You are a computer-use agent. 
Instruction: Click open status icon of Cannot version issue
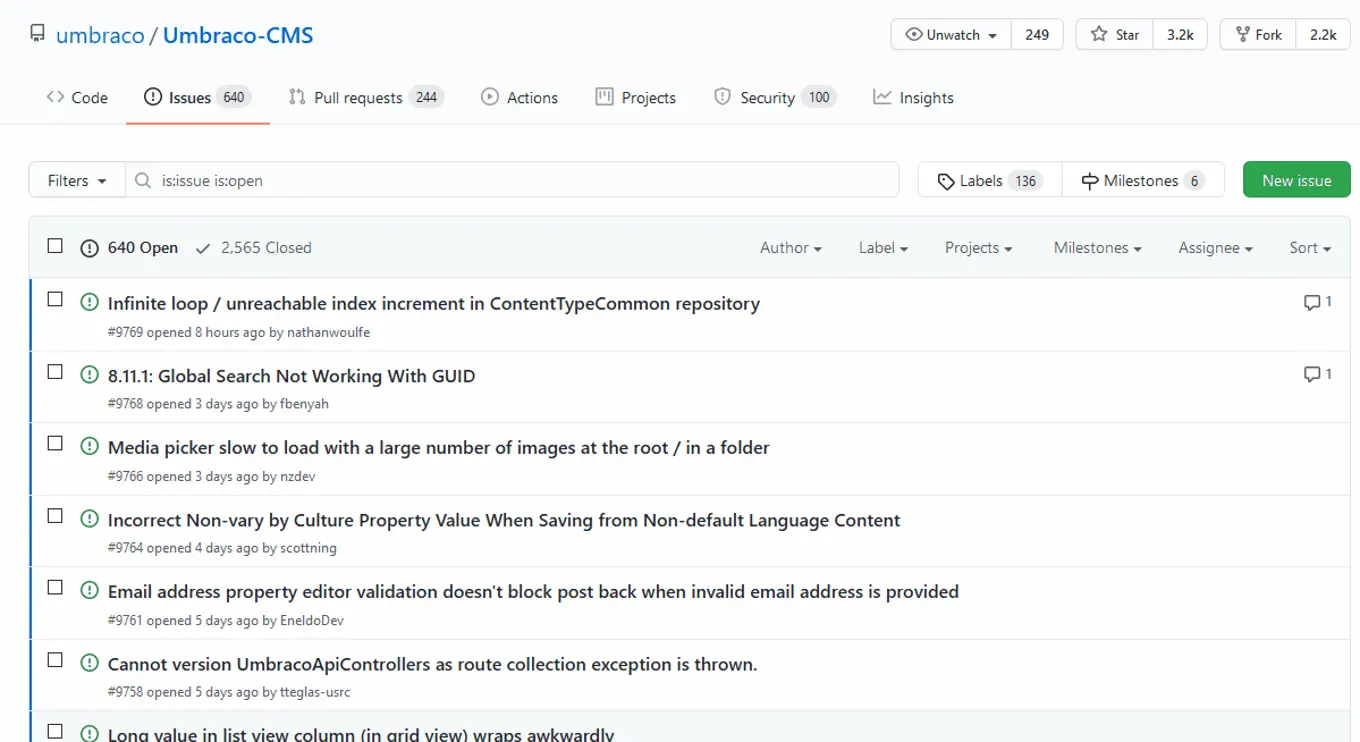point(90,662)
